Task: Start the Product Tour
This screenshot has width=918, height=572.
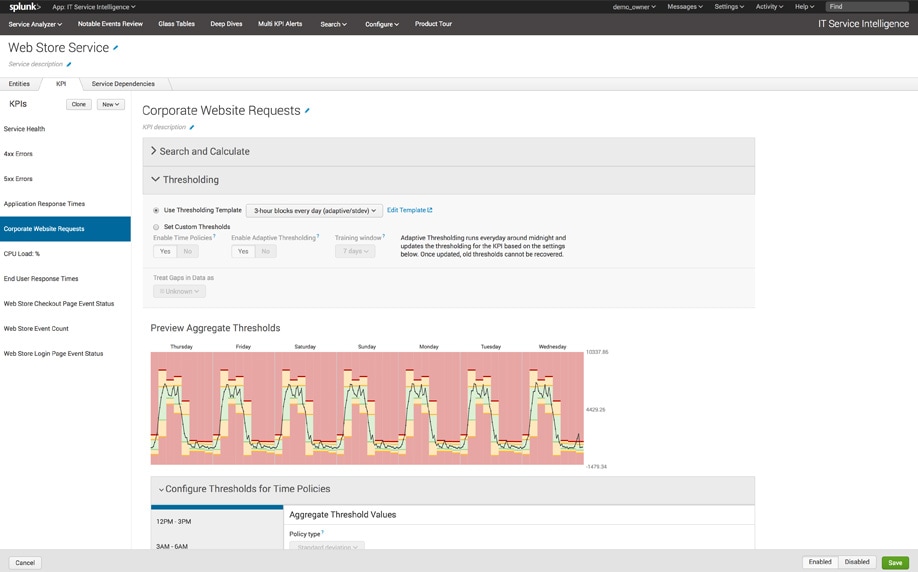Action: [433, 24]
